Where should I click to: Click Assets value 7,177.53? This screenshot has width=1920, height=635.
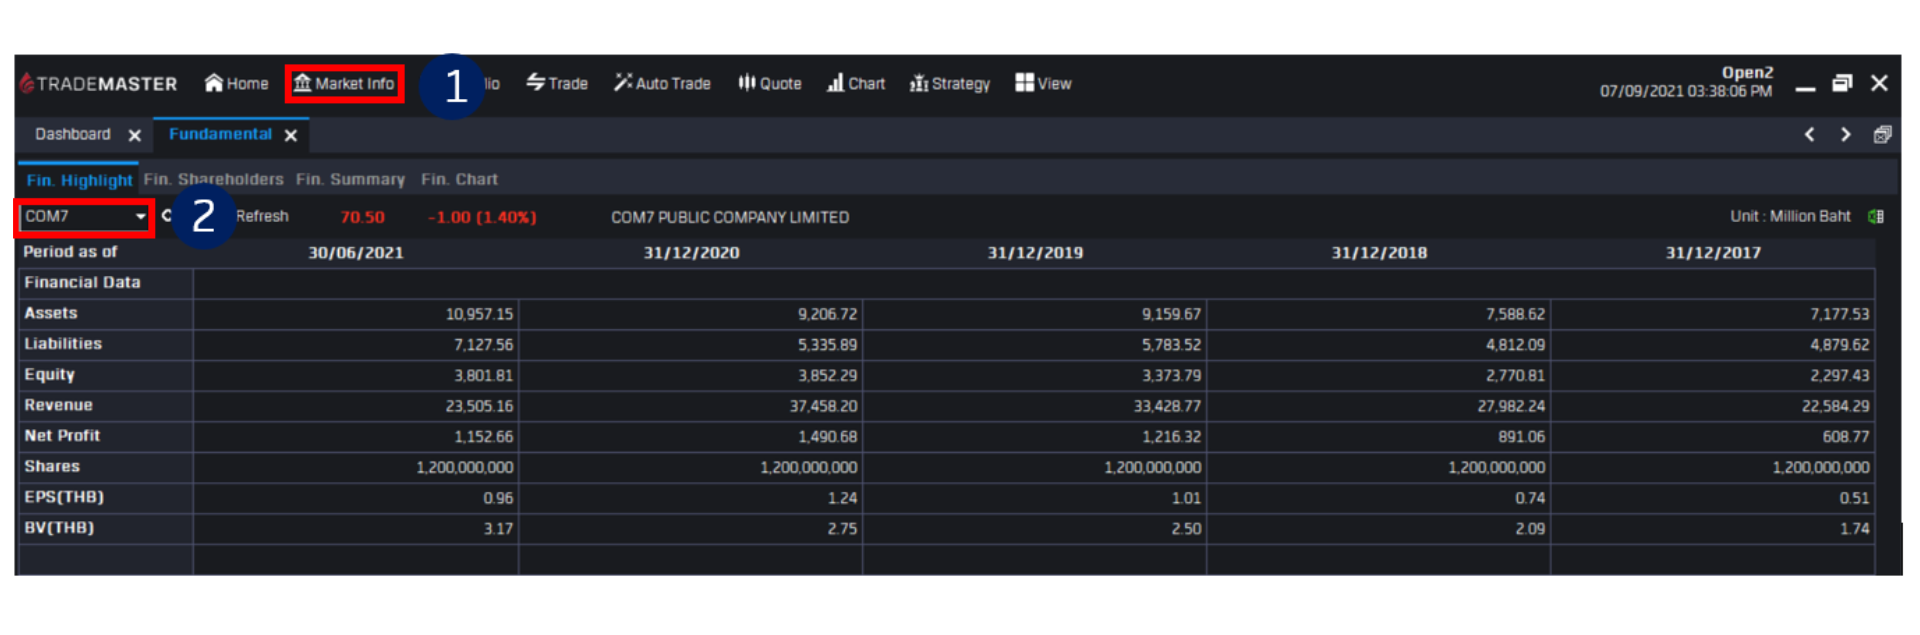[1839, 314]
